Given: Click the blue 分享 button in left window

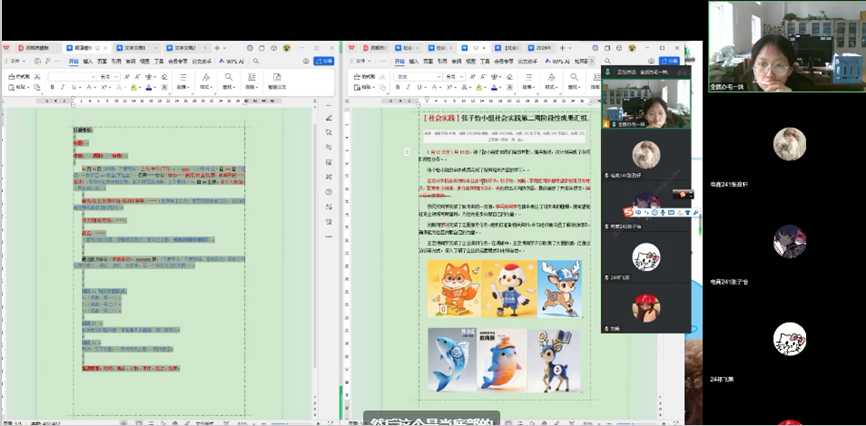Looking at the screenshot, I should pos(325,61).
